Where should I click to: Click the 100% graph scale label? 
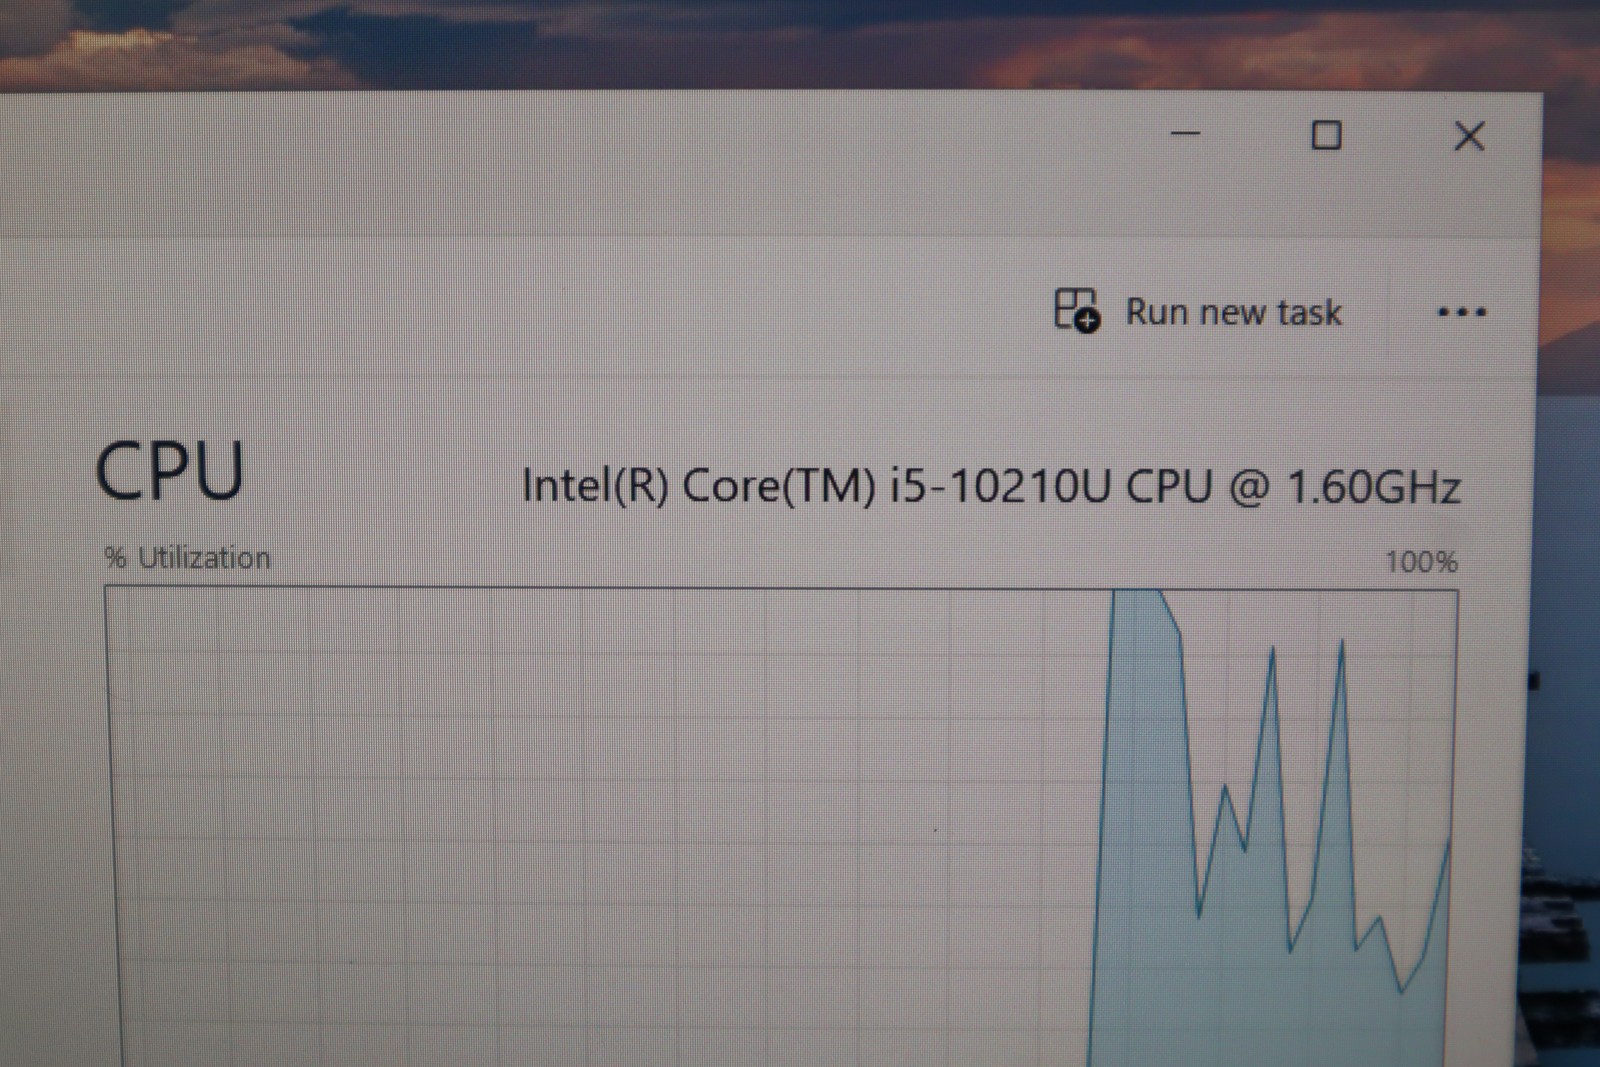(1421, 562)
